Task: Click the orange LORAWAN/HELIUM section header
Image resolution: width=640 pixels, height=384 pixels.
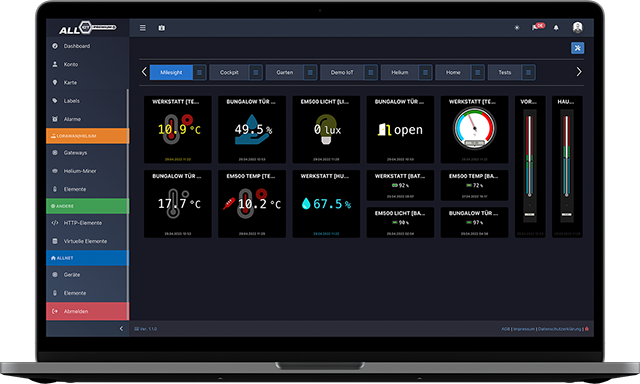Action: tap(88, 136)
